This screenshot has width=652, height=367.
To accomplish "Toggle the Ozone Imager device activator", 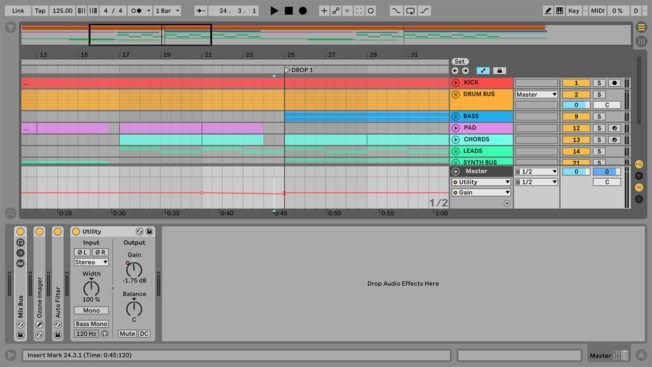I will tap(39, 232).
